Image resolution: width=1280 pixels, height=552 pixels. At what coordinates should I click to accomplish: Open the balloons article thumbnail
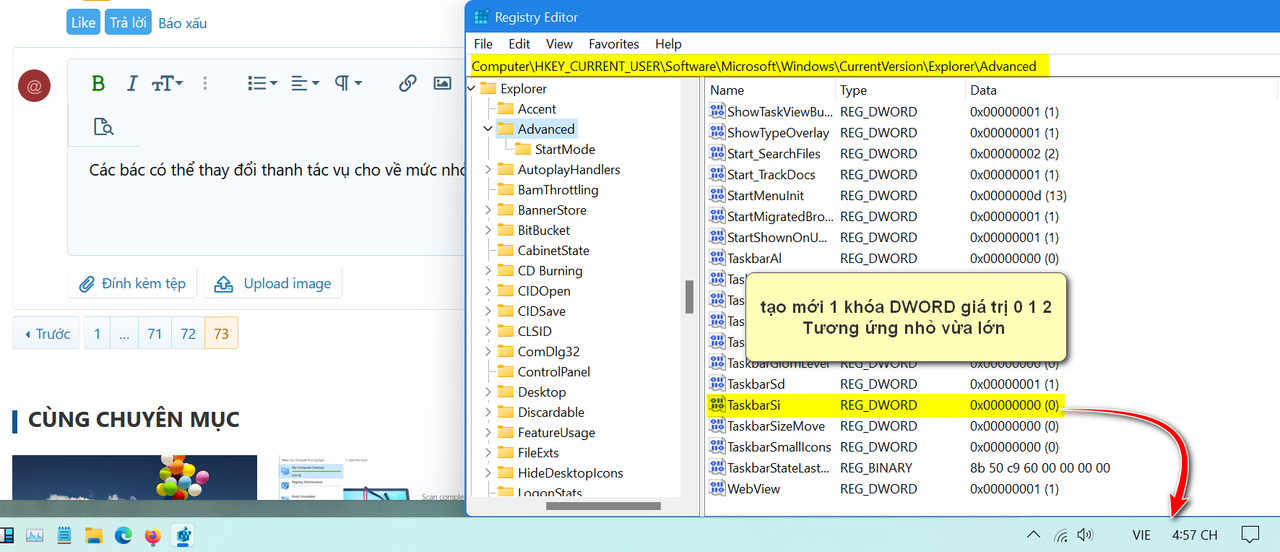[134, 477]
